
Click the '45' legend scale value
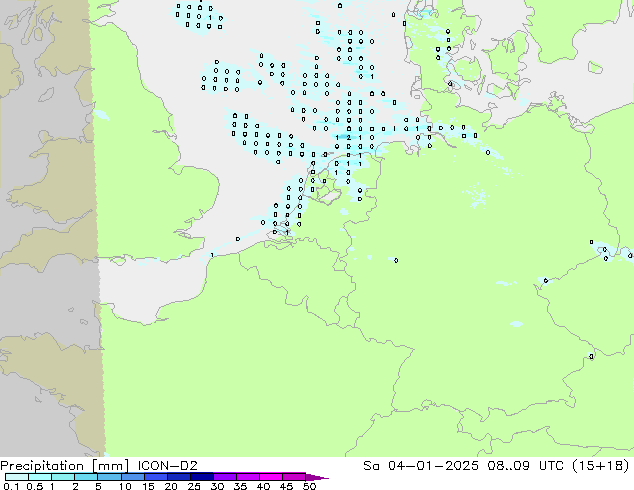pyautogui.click(x=286, y=486)
